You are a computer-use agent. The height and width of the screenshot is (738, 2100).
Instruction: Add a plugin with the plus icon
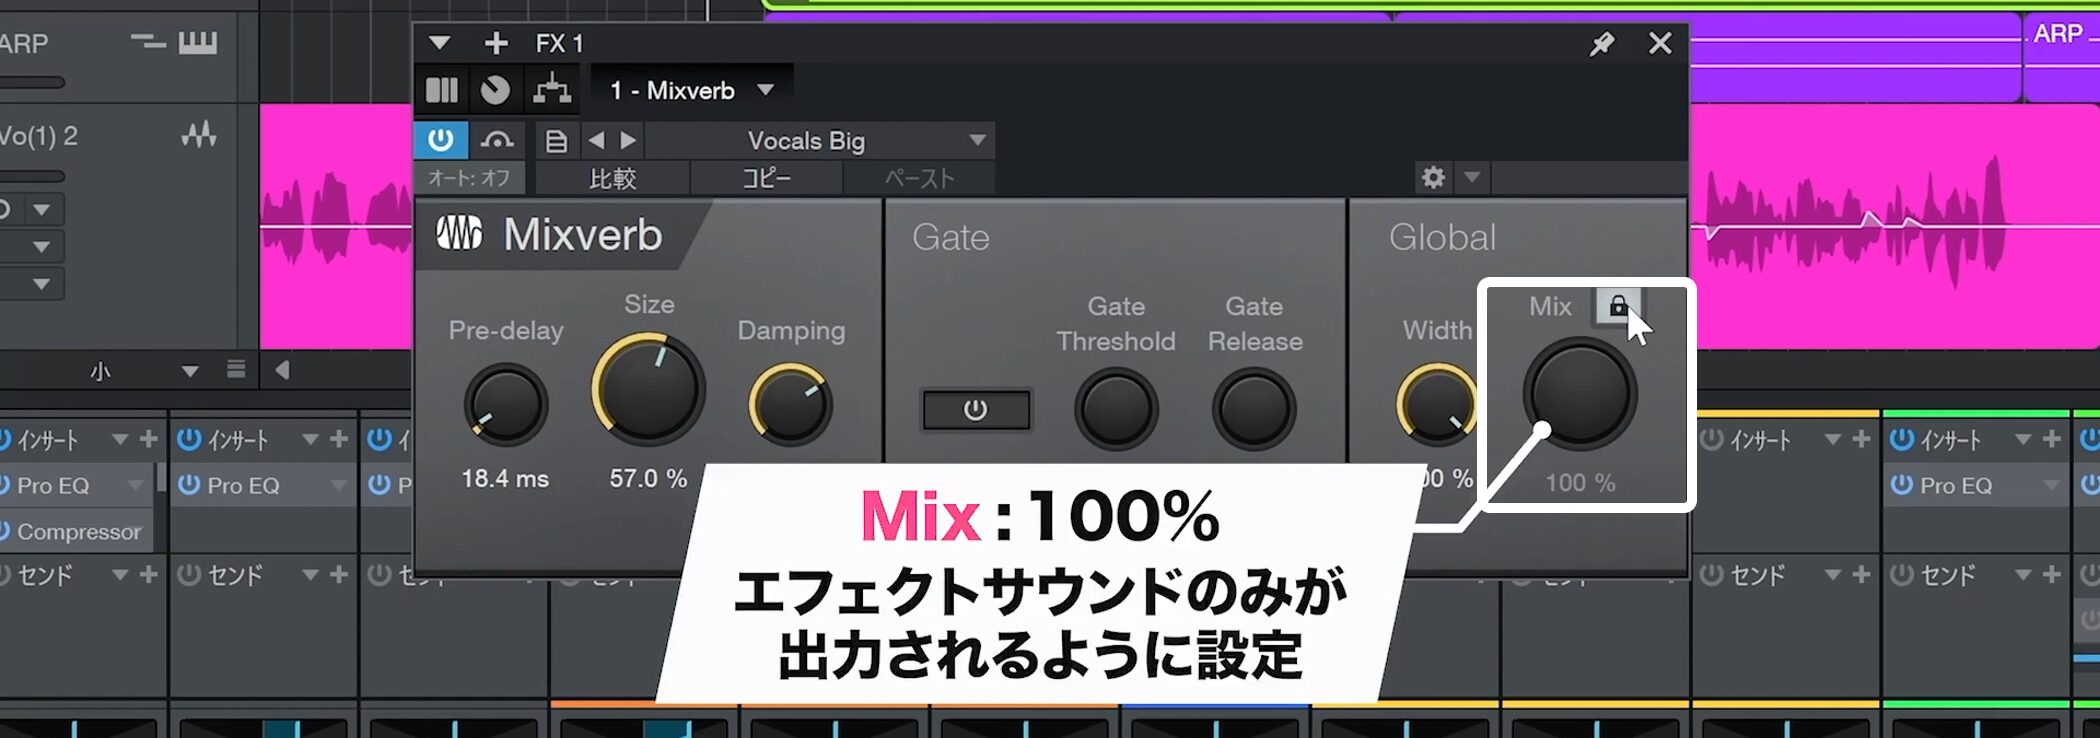point(496,43)
